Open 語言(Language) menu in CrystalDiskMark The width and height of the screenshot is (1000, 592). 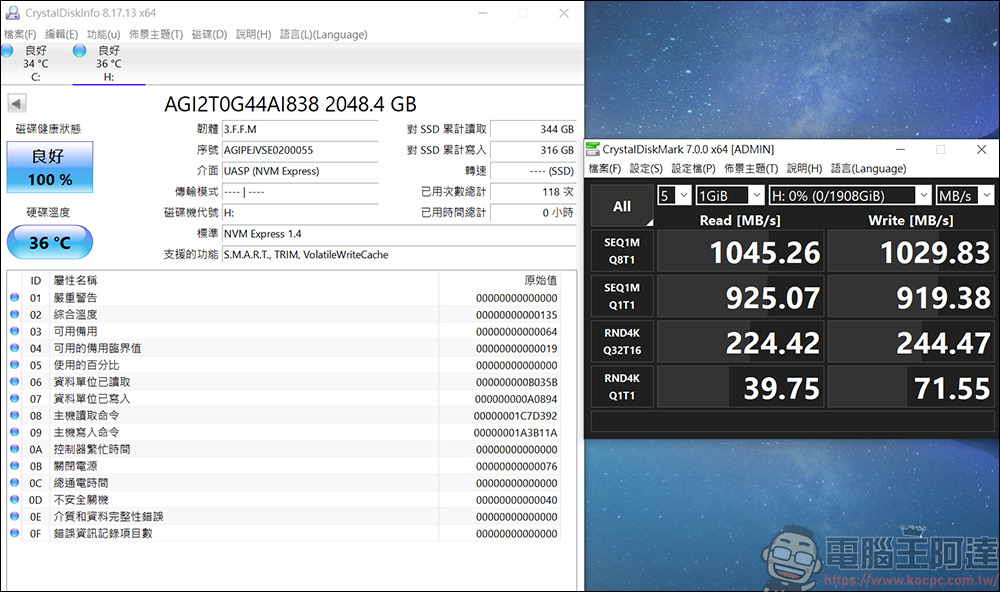coord(869,168)
